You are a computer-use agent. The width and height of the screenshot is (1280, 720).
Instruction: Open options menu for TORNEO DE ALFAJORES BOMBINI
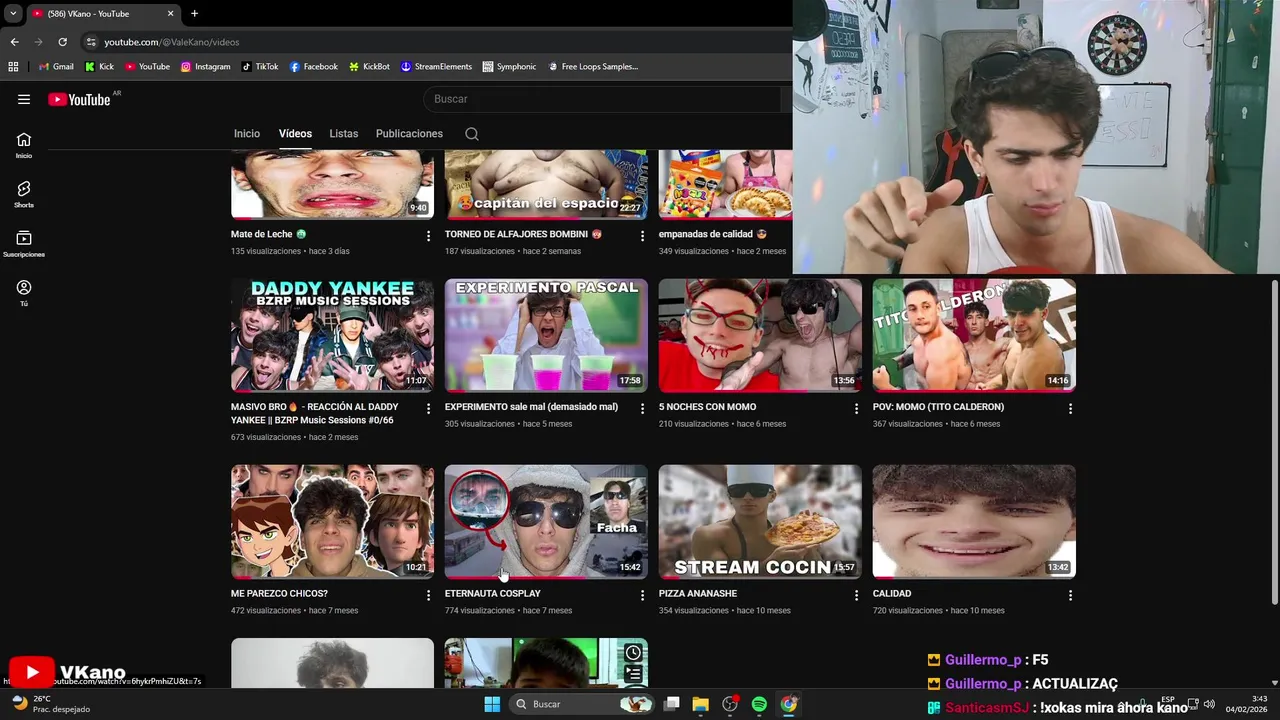(642, 236)
